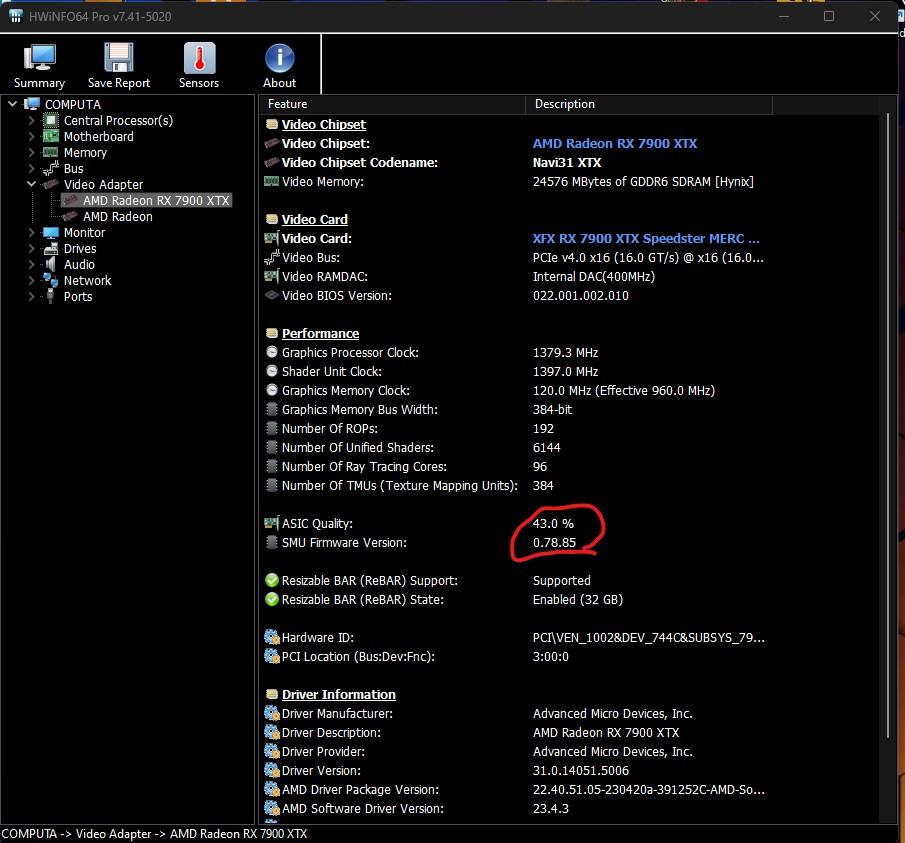The image size is (905, 843).
Task: Expand the Network tree node
Action: click(x=32, y=280)
